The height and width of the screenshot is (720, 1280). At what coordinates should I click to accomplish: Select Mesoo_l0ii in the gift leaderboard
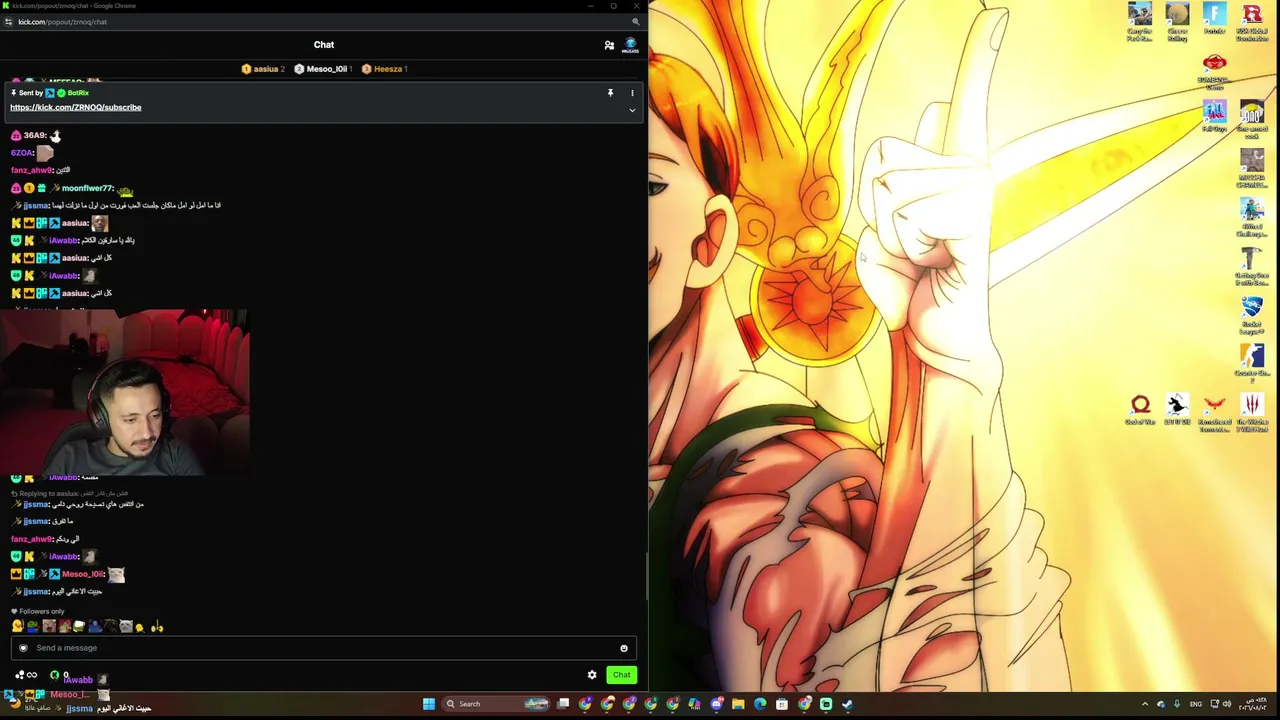tap(323, 69)
